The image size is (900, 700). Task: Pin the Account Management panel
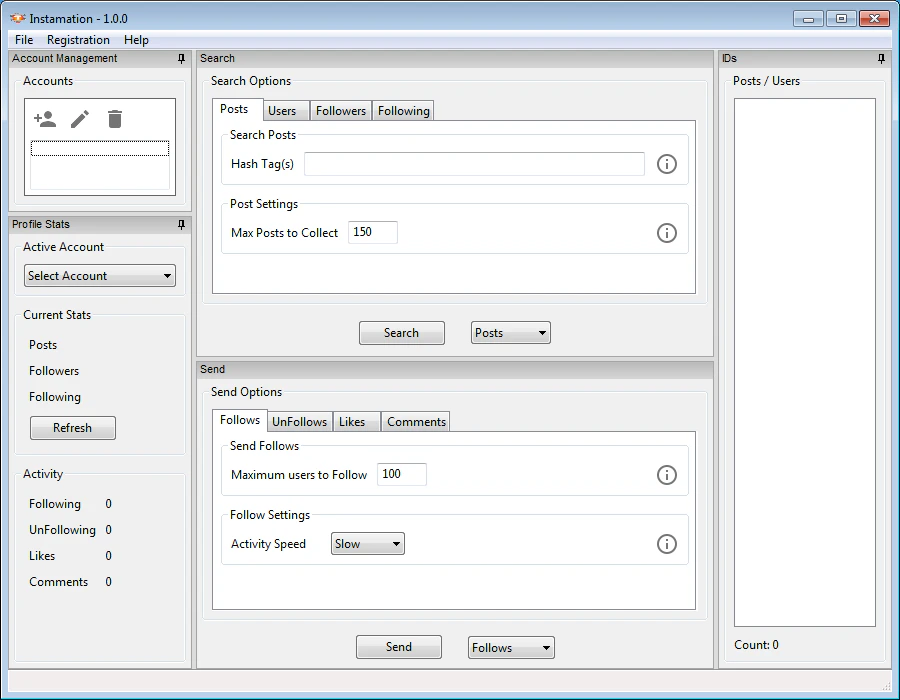pyautogui.click(x=181, y=59)
